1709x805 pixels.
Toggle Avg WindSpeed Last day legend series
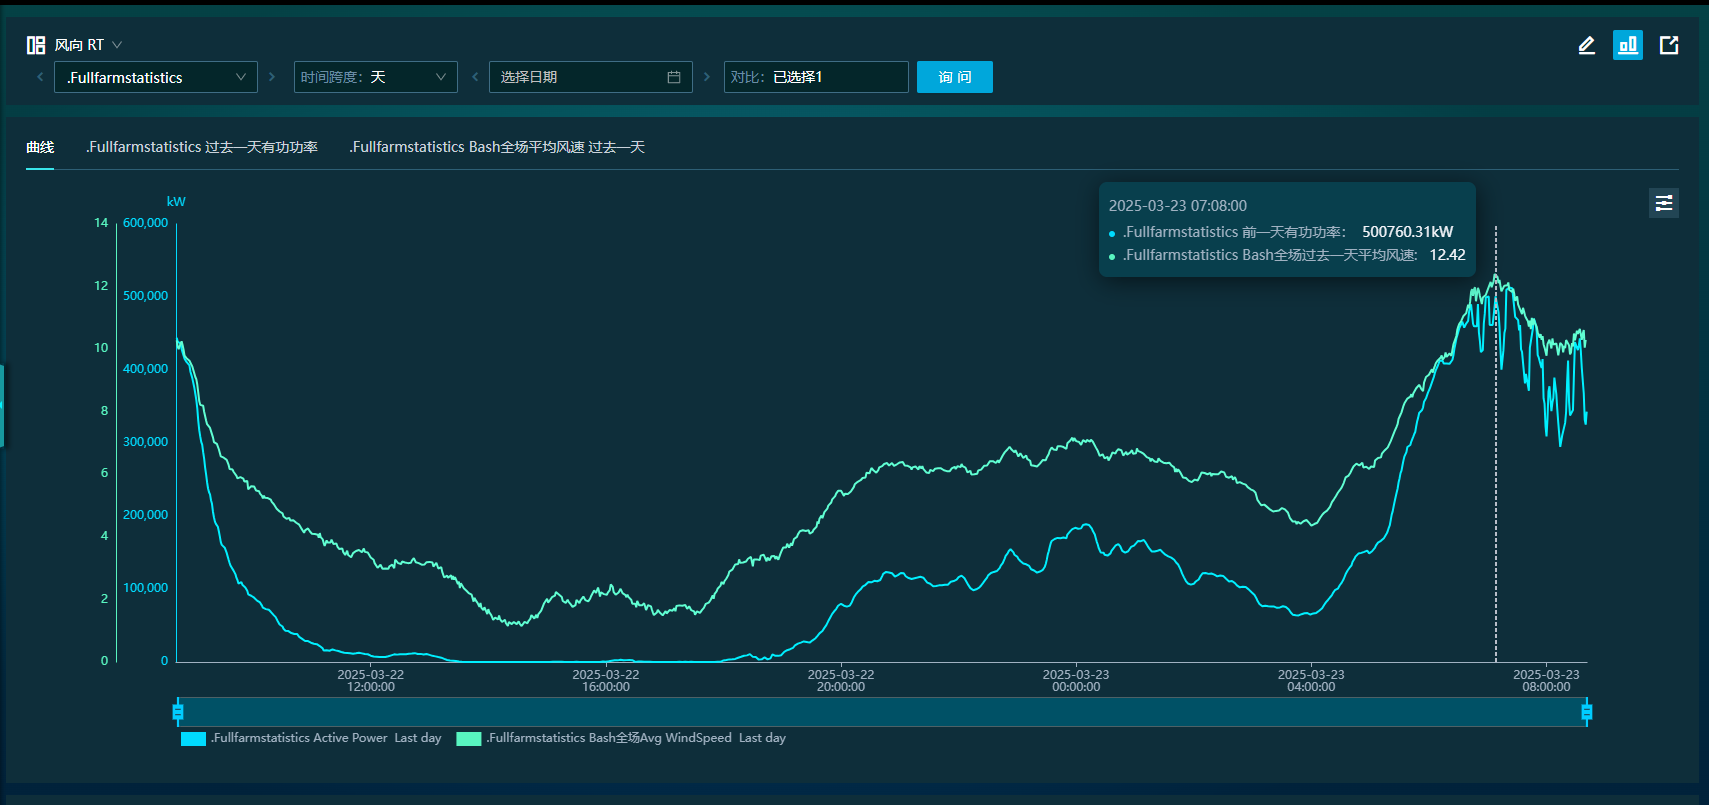tap(621, 738)
